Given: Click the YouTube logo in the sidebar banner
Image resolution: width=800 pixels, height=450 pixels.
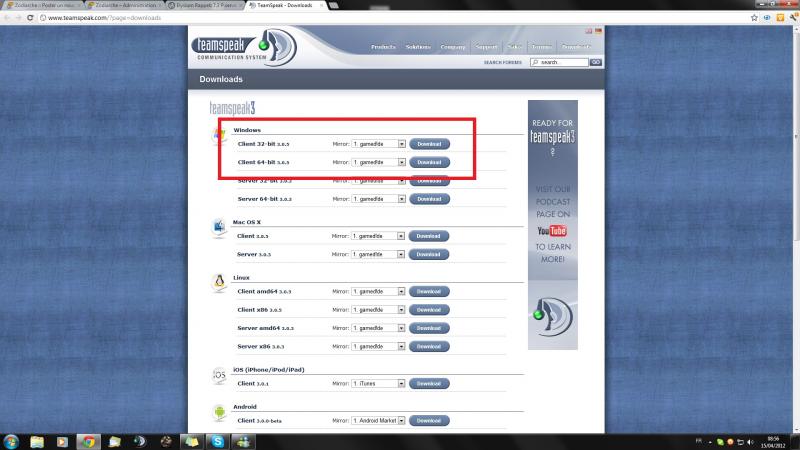Looking at the screenshot, I should pos(552,231).
